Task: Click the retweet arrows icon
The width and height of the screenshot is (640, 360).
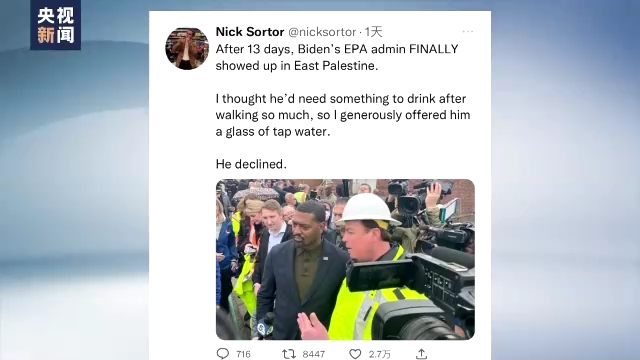Action: point(289,354)
